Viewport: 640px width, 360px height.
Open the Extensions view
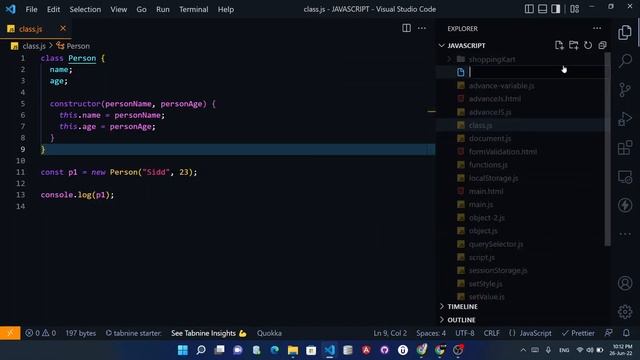(624, 148)
